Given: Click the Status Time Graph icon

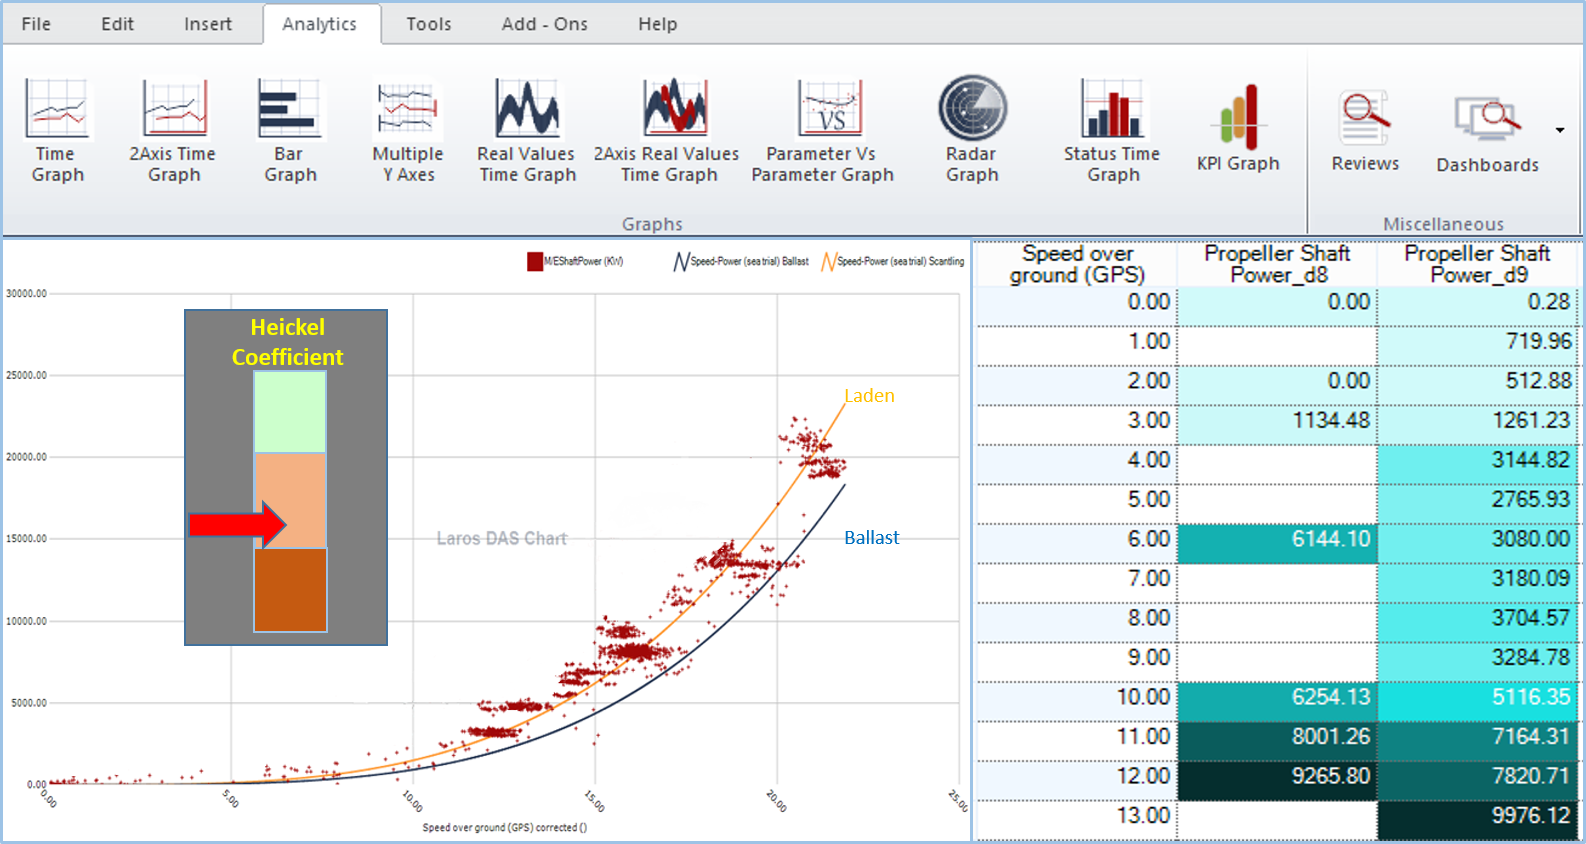Looking at the screenshot, I should pyautogui.click(x=1112, y=130).
